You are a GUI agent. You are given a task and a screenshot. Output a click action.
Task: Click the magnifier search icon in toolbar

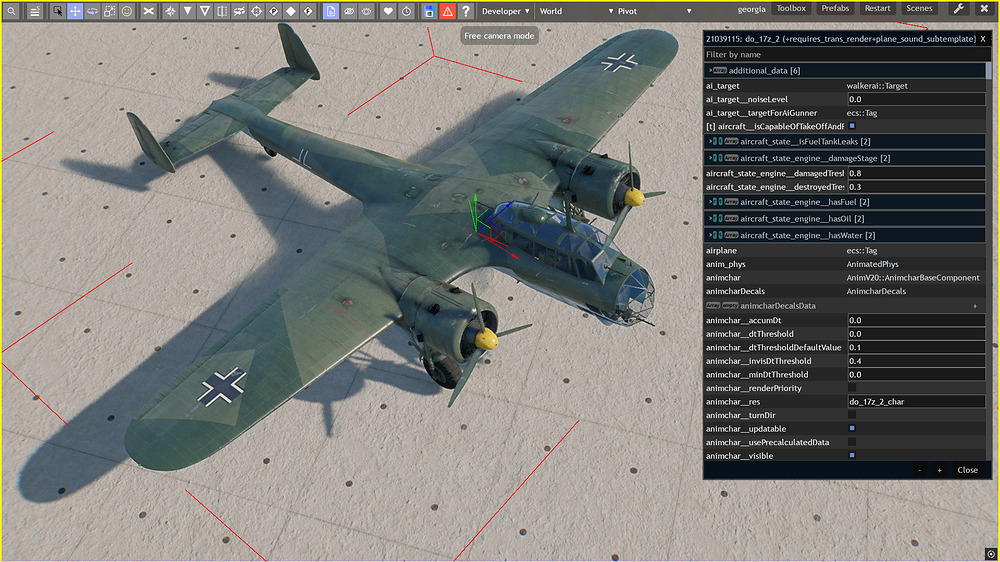point(11,11)
